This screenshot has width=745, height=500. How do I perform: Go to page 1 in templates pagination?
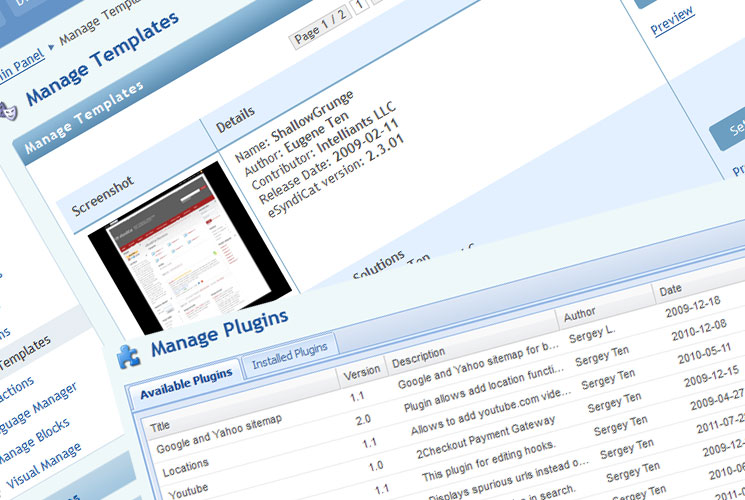[x=361, y=5]
